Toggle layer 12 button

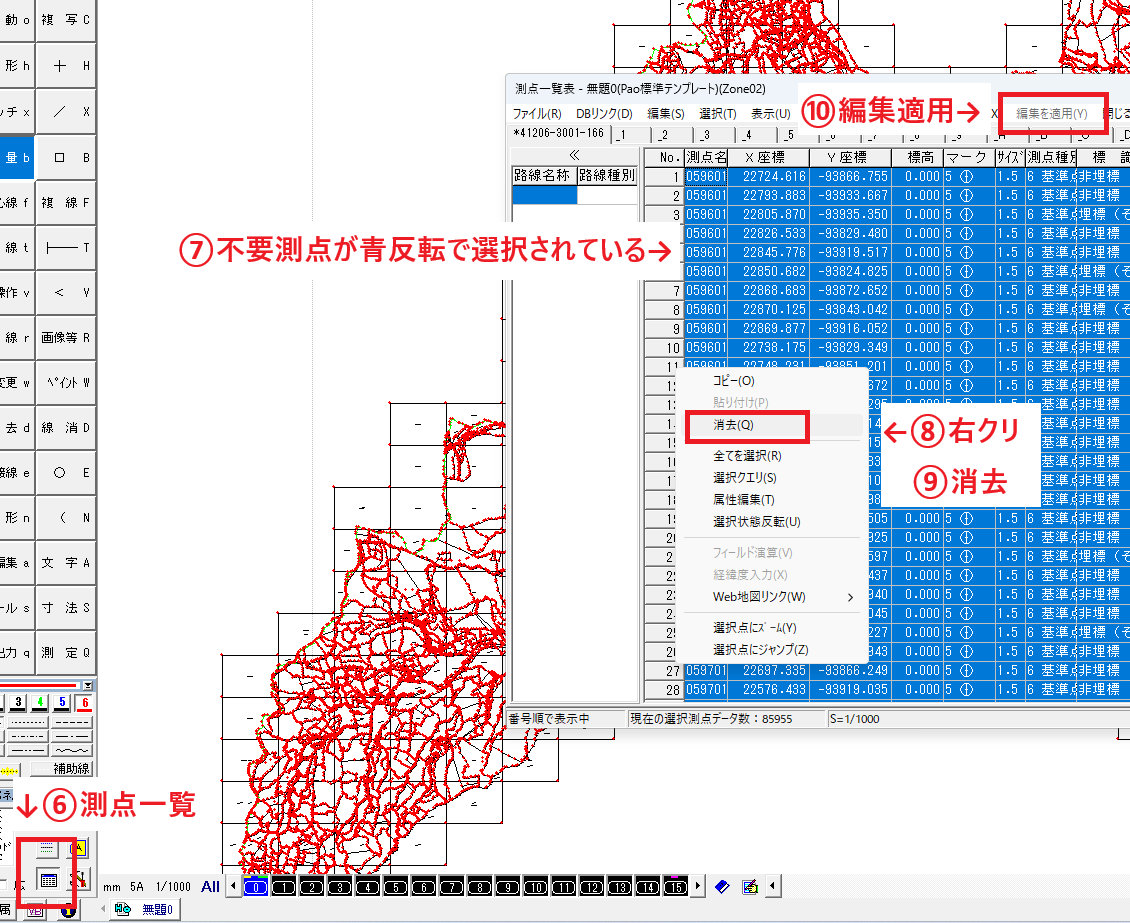click(592, 887)
